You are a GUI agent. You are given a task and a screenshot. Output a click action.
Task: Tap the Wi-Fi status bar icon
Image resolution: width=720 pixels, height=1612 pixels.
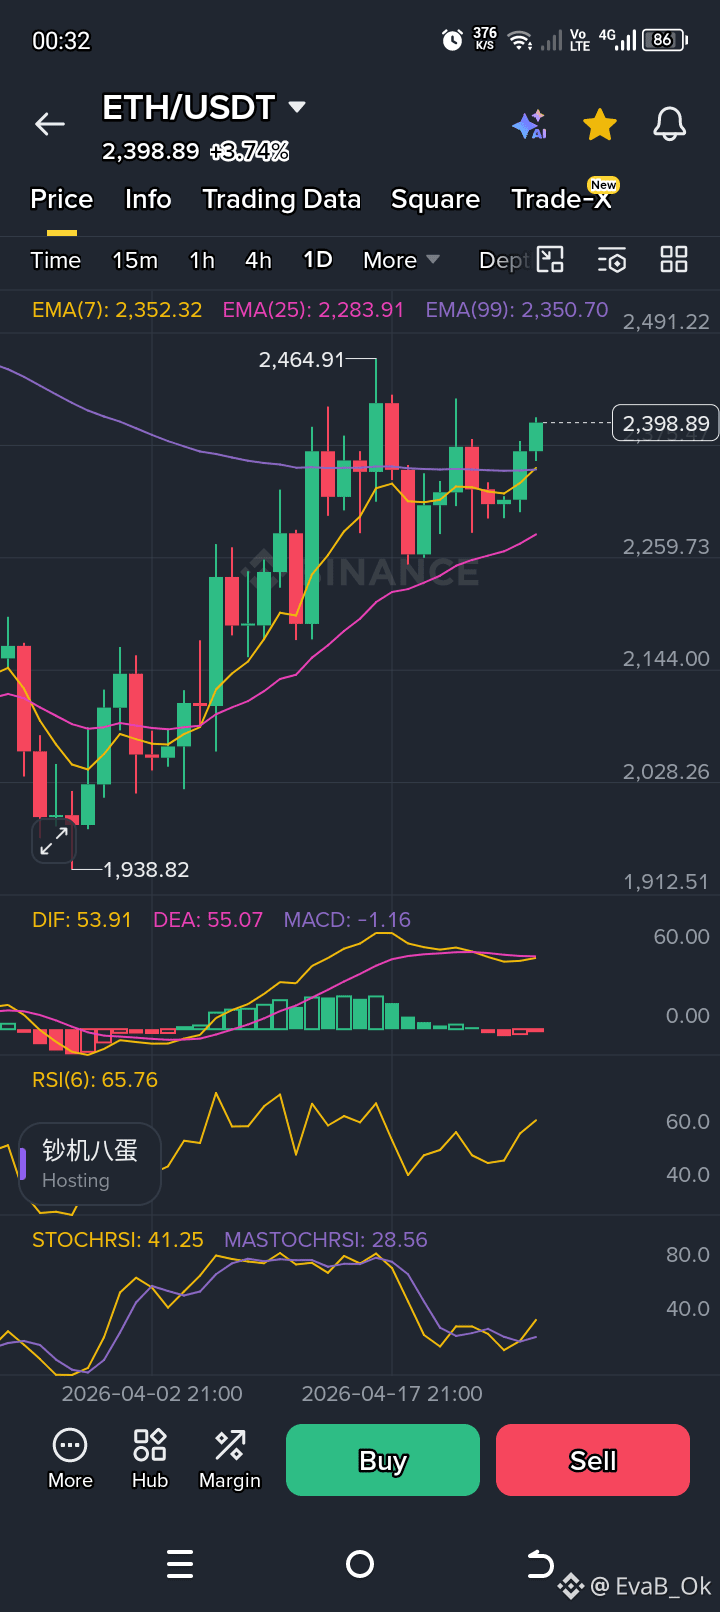[519, 40]
